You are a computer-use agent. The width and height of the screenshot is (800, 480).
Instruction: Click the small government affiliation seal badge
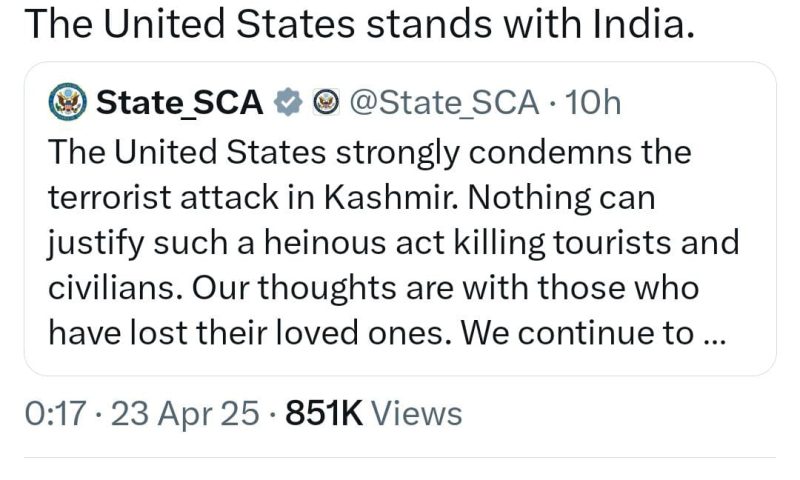tap(326, 102)
